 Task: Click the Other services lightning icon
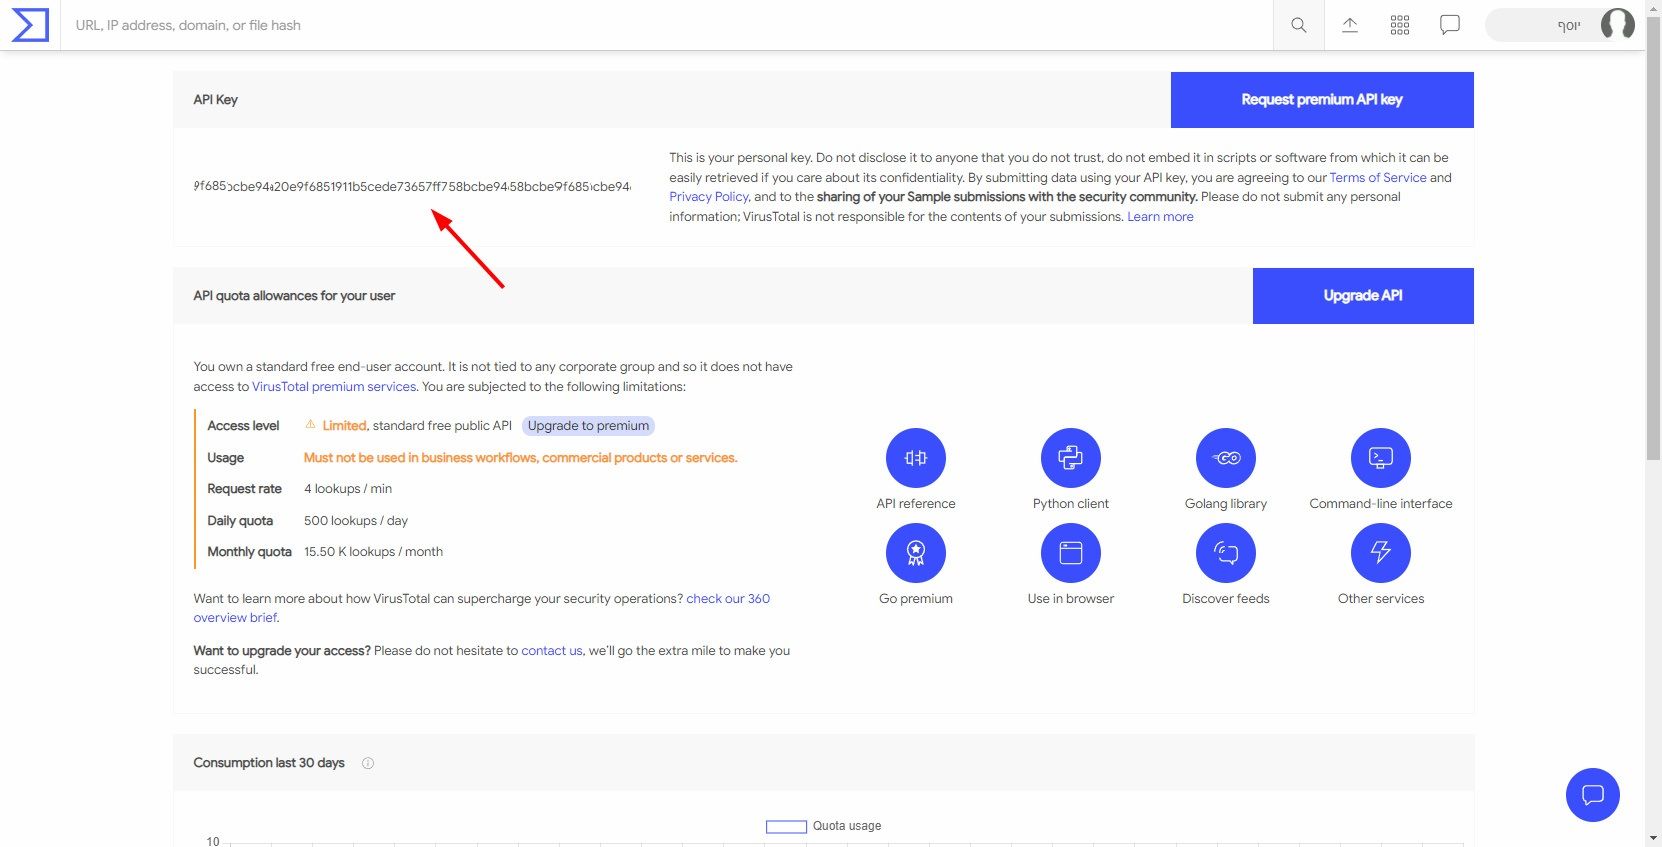[x=1380, y=553]
